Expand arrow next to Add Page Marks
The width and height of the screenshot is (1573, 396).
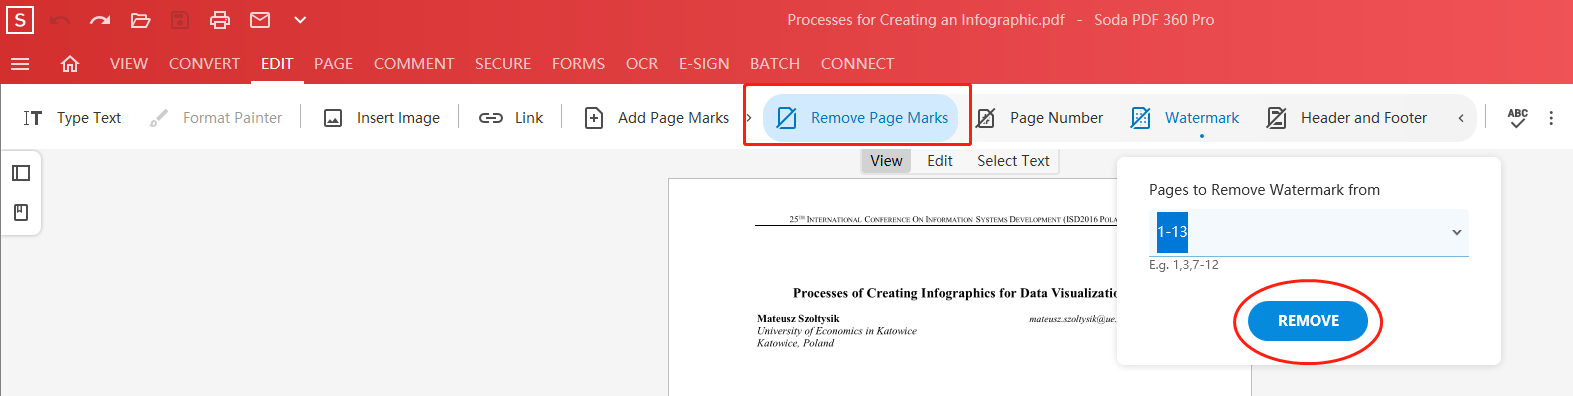(749, 118)
